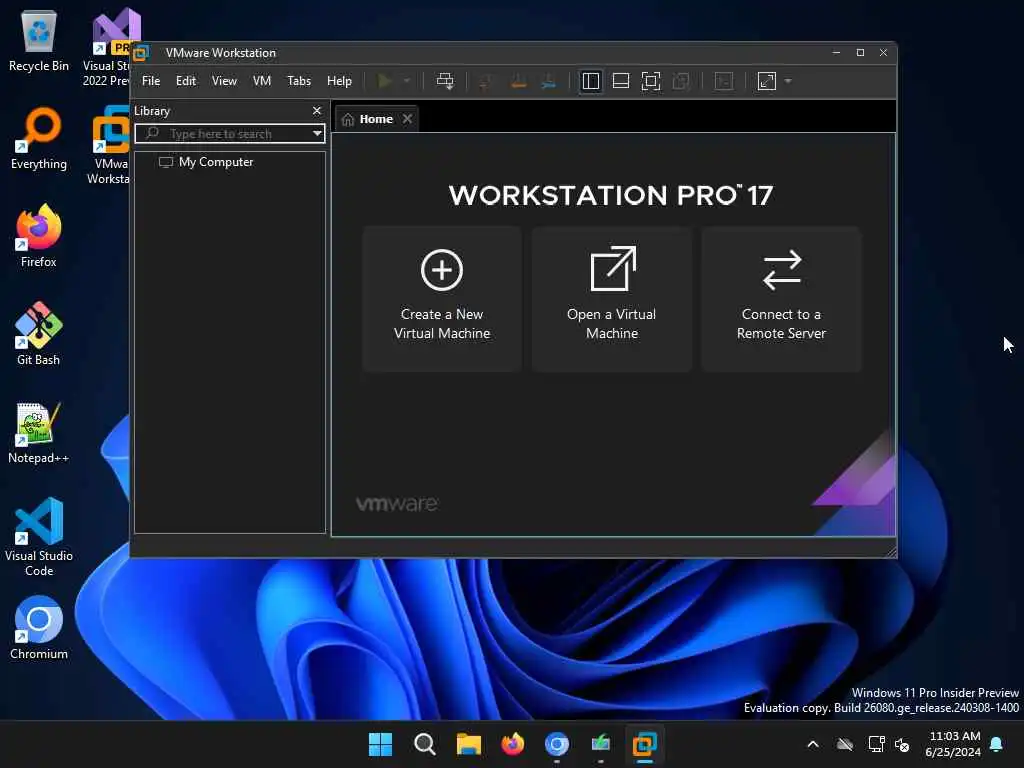This screenshot has height=768, width=1024.
Task: Click the Take Snapshot toolbar icon
Action: pos(485,81)
